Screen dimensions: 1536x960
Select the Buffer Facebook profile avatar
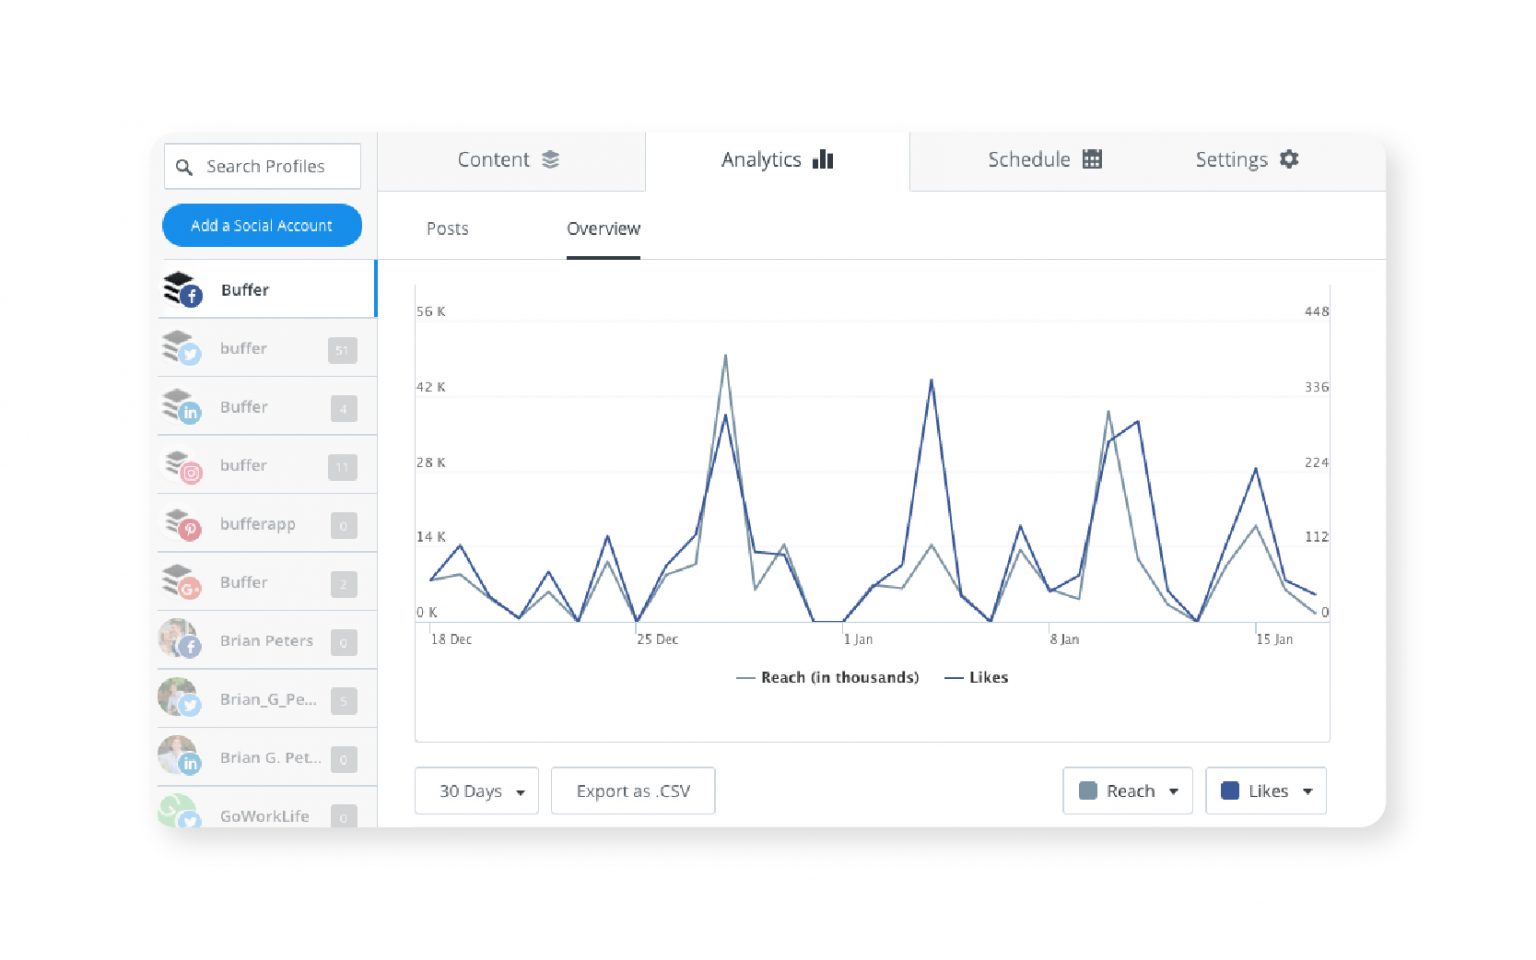click(x=182, y=289)
